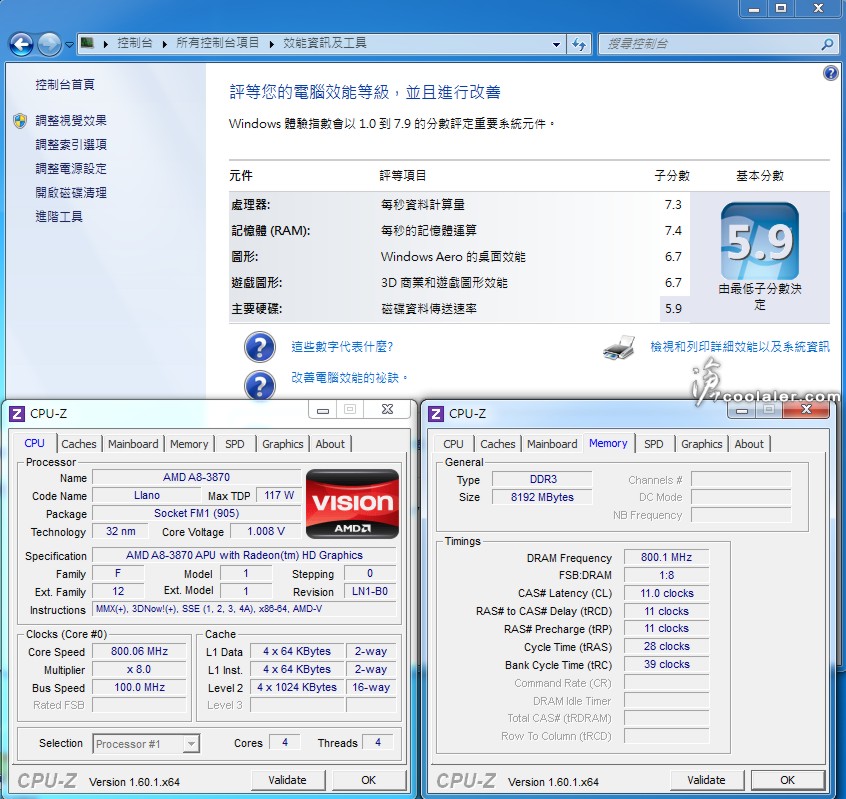Click CPU-Z logo icon in left window title
This screenshot has height=799, width=846.
click(17, 414)
